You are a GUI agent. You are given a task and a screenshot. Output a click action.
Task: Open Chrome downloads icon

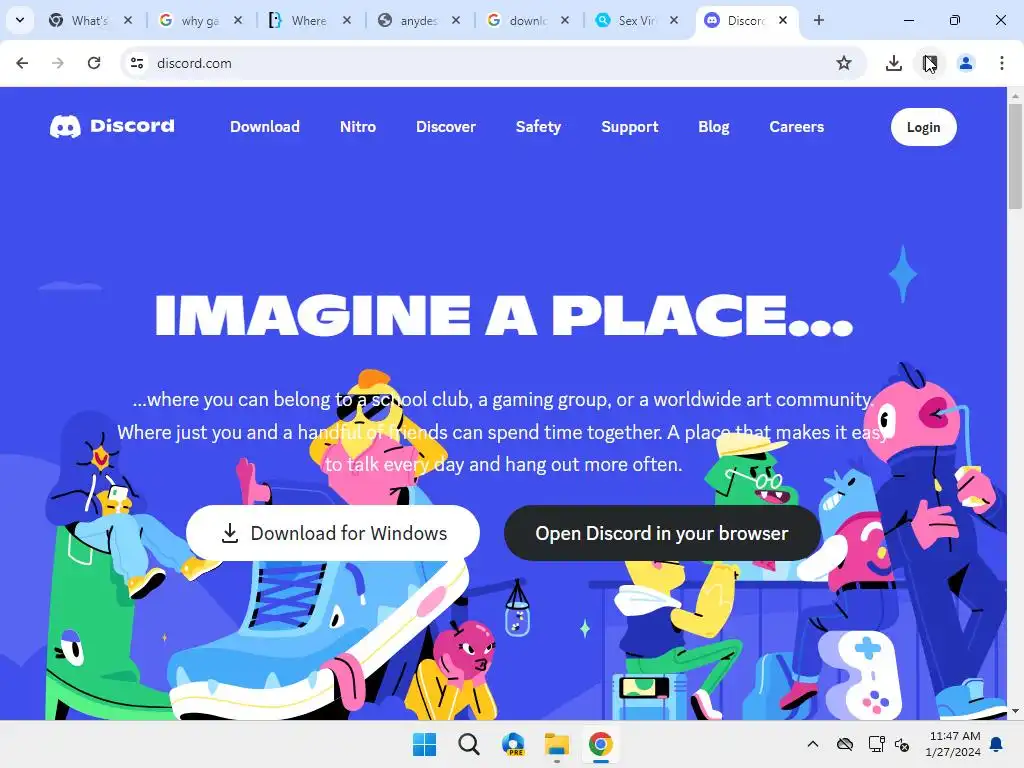893,63
